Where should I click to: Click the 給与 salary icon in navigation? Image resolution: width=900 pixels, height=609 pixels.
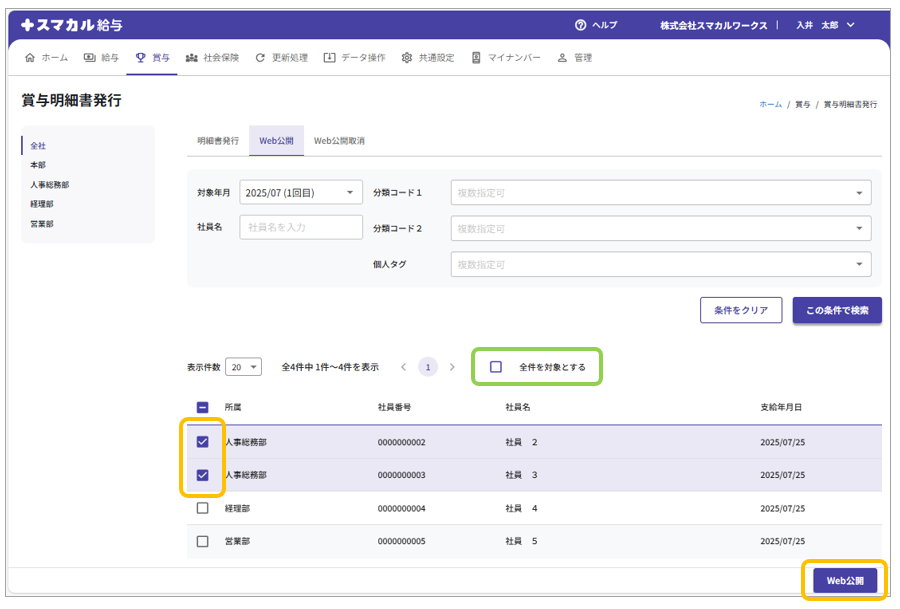point(90,58)
